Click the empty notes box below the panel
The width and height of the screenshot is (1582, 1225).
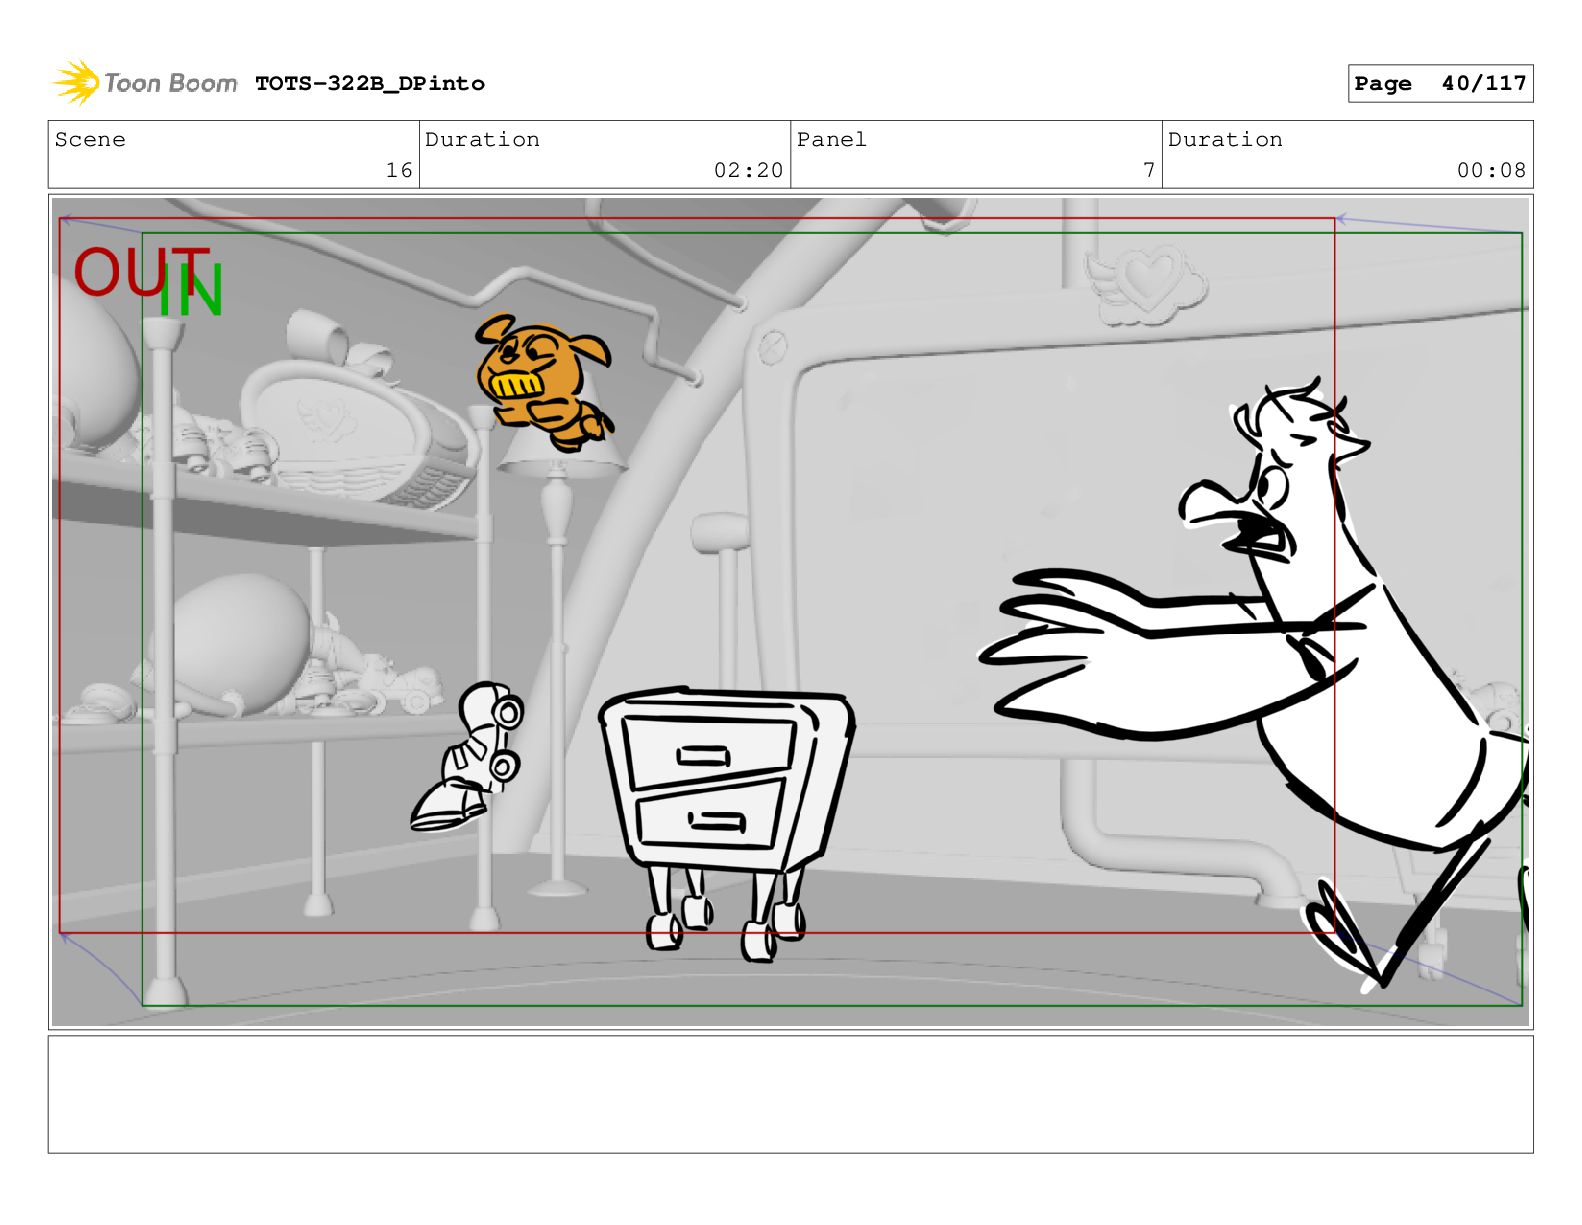[790, 1094]
